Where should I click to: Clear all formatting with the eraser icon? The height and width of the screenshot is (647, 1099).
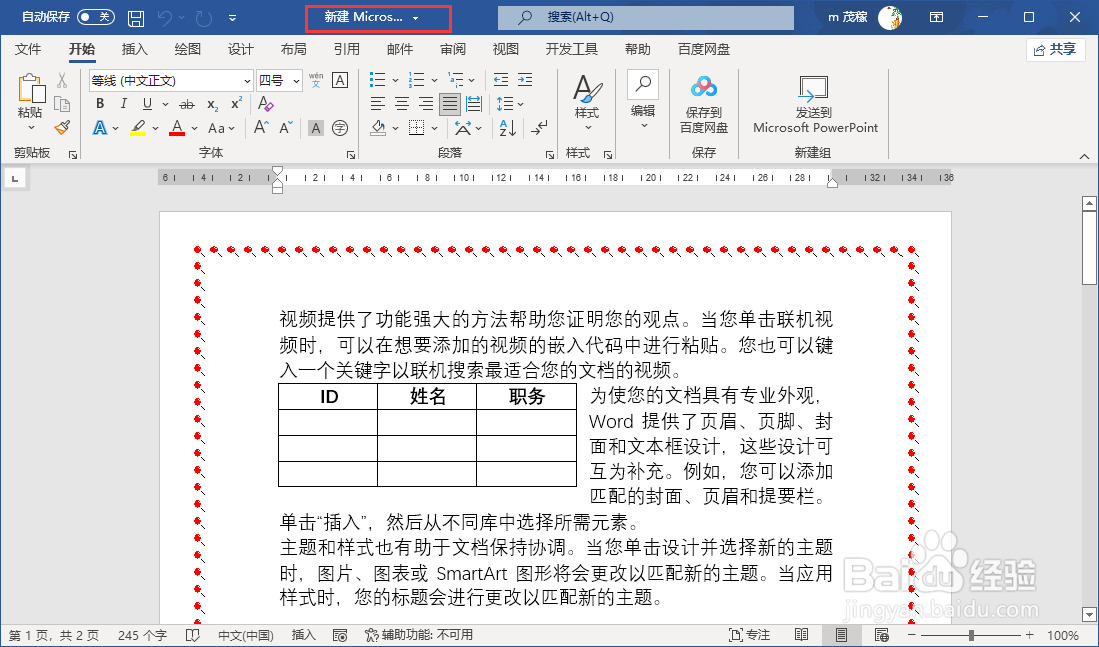(x=265, y=103)
